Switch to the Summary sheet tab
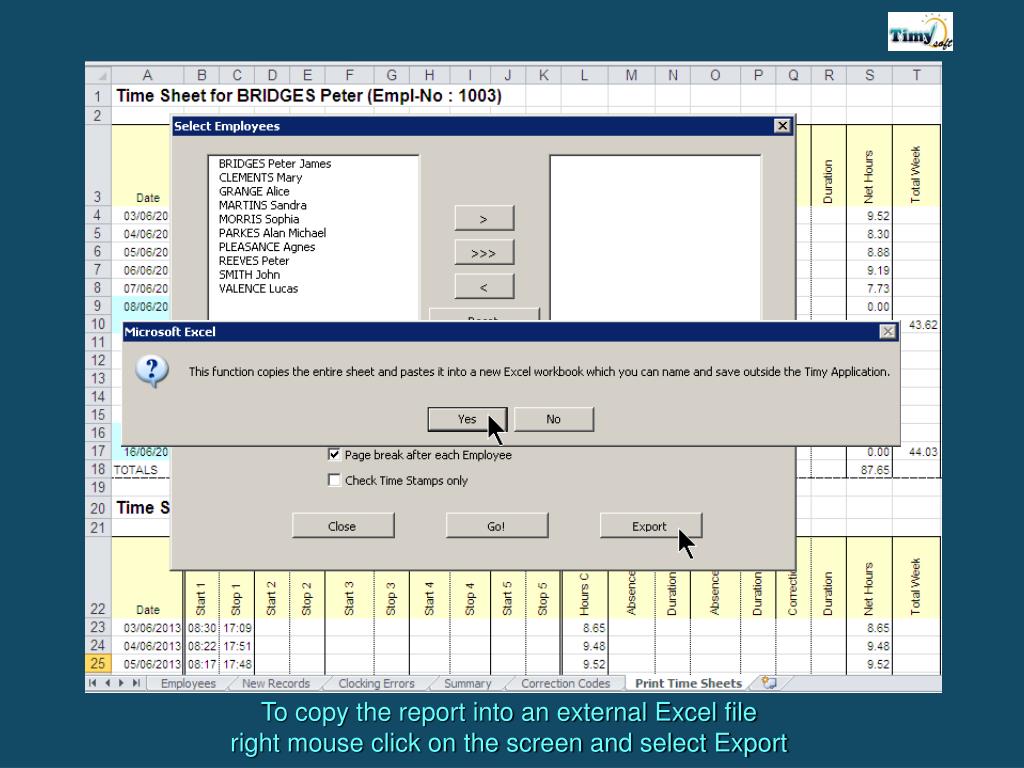This screenshot has height=768, width=1024. click(468, 683)
